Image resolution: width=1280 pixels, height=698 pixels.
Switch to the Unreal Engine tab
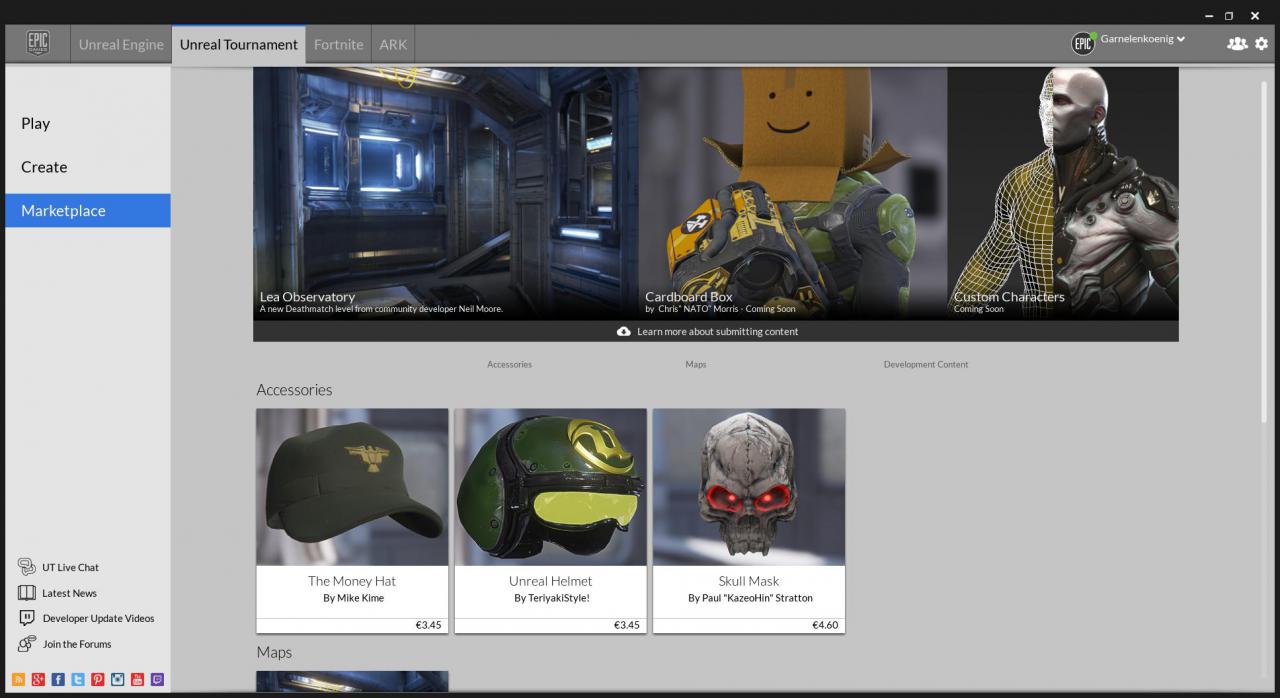[121, 44]
